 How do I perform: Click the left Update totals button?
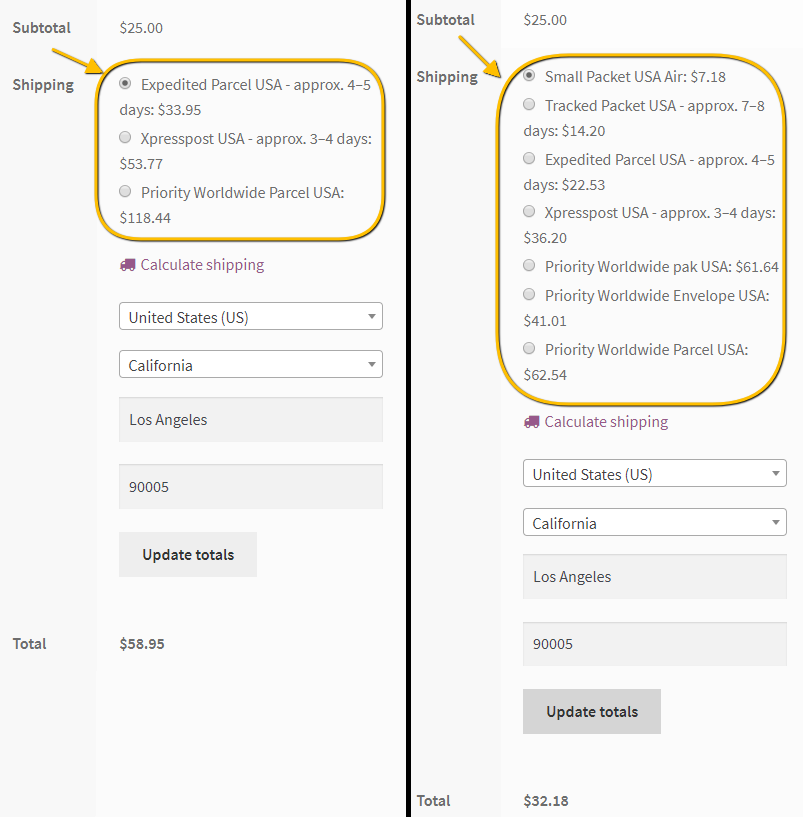coord(188,554)
